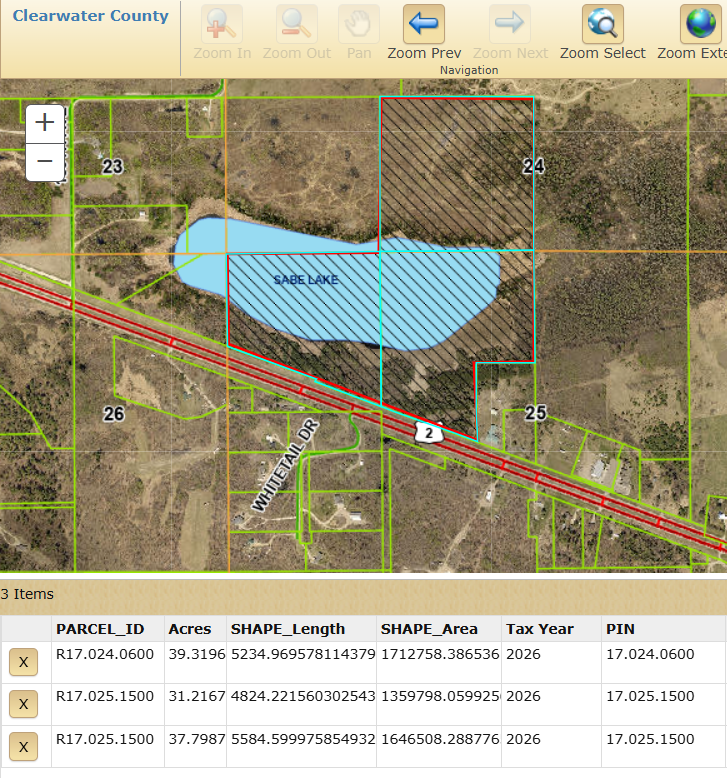Click the SHAPE_Area column header

429,629
